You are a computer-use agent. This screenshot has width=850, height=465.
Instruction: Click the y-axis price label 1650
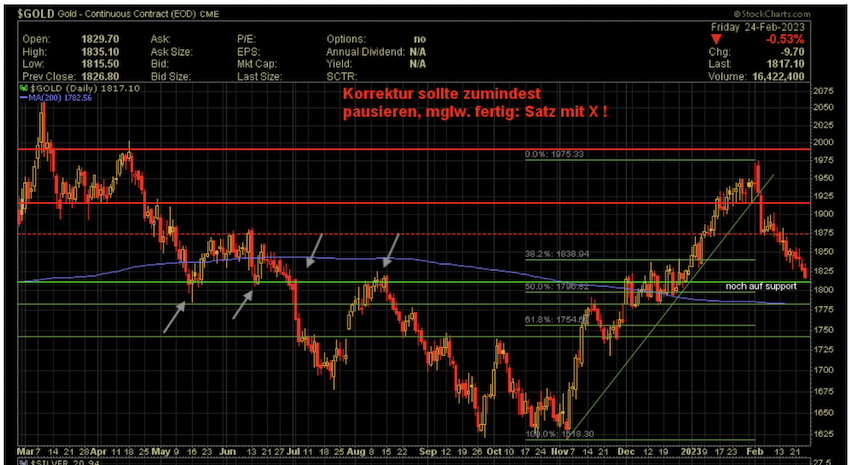pyautogui.click(x=823, y=412)
